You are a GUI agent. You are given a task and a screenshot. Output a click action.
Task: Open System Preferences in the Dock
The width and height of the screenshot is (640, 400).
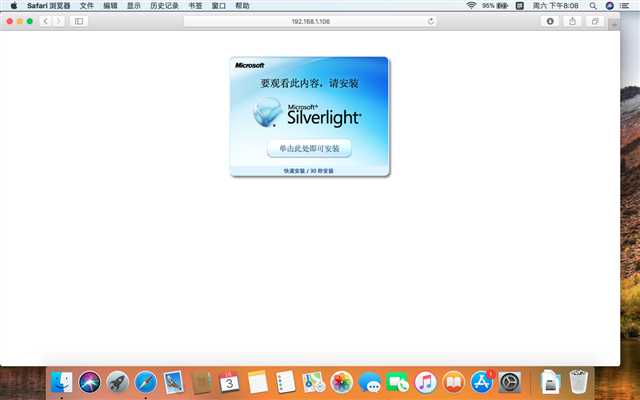(510, 382)
